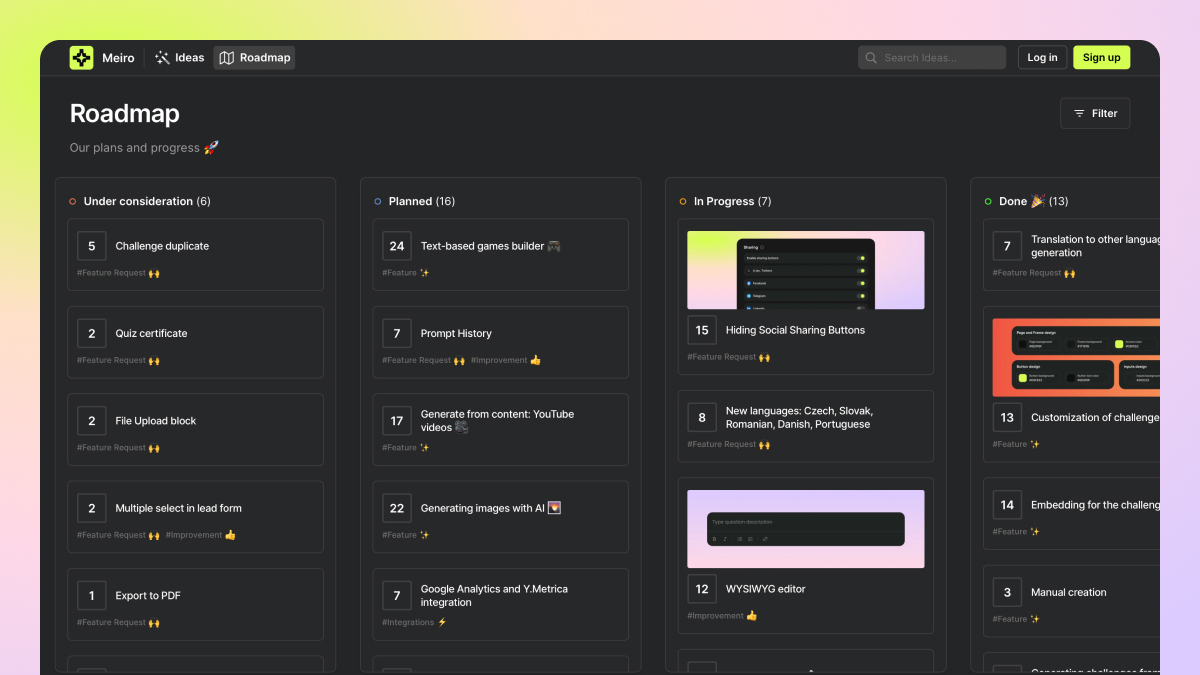Toggle the X (ex. Twitter) sharing switch

(x=861, y=271)
